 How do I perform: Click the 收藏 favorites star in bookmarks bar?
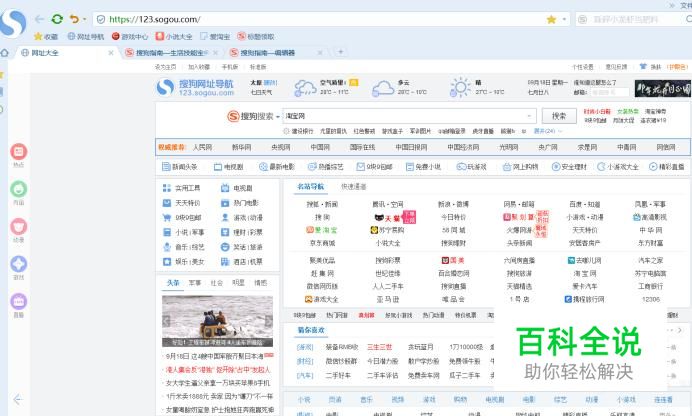click(x=45, y=36)
